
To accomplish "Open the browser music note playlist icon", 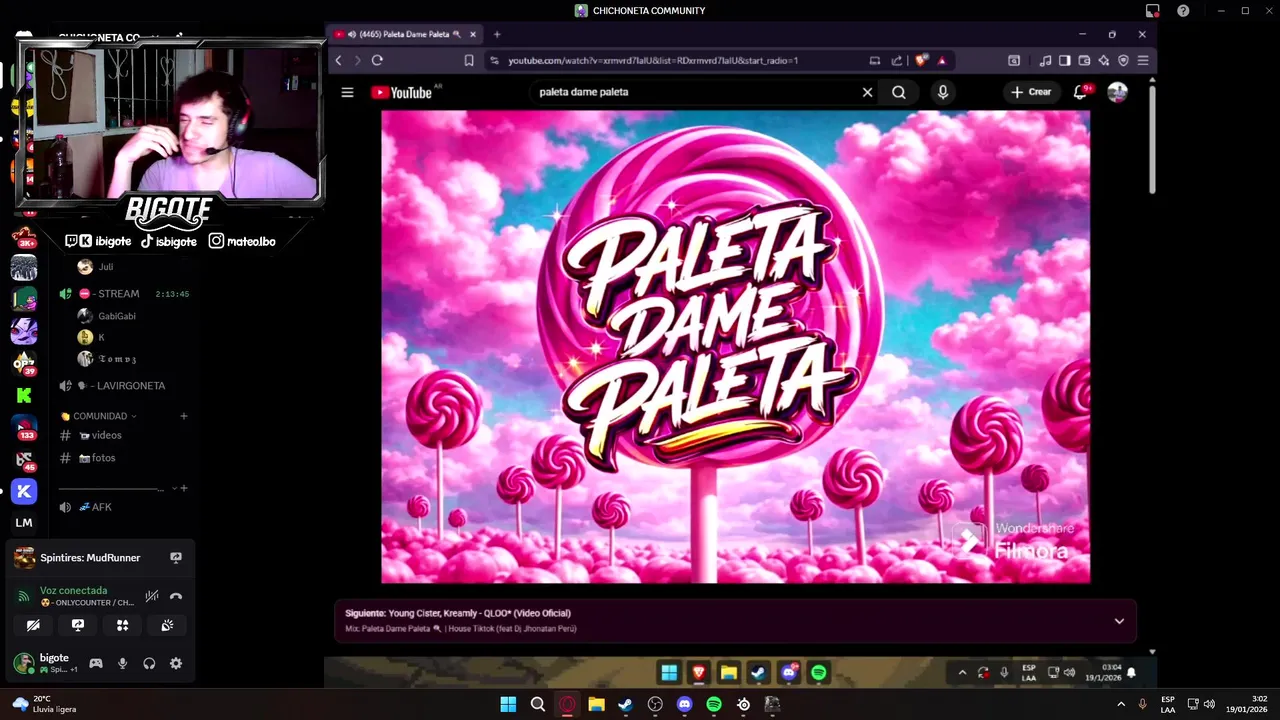I will click(x=1045, y=60).
